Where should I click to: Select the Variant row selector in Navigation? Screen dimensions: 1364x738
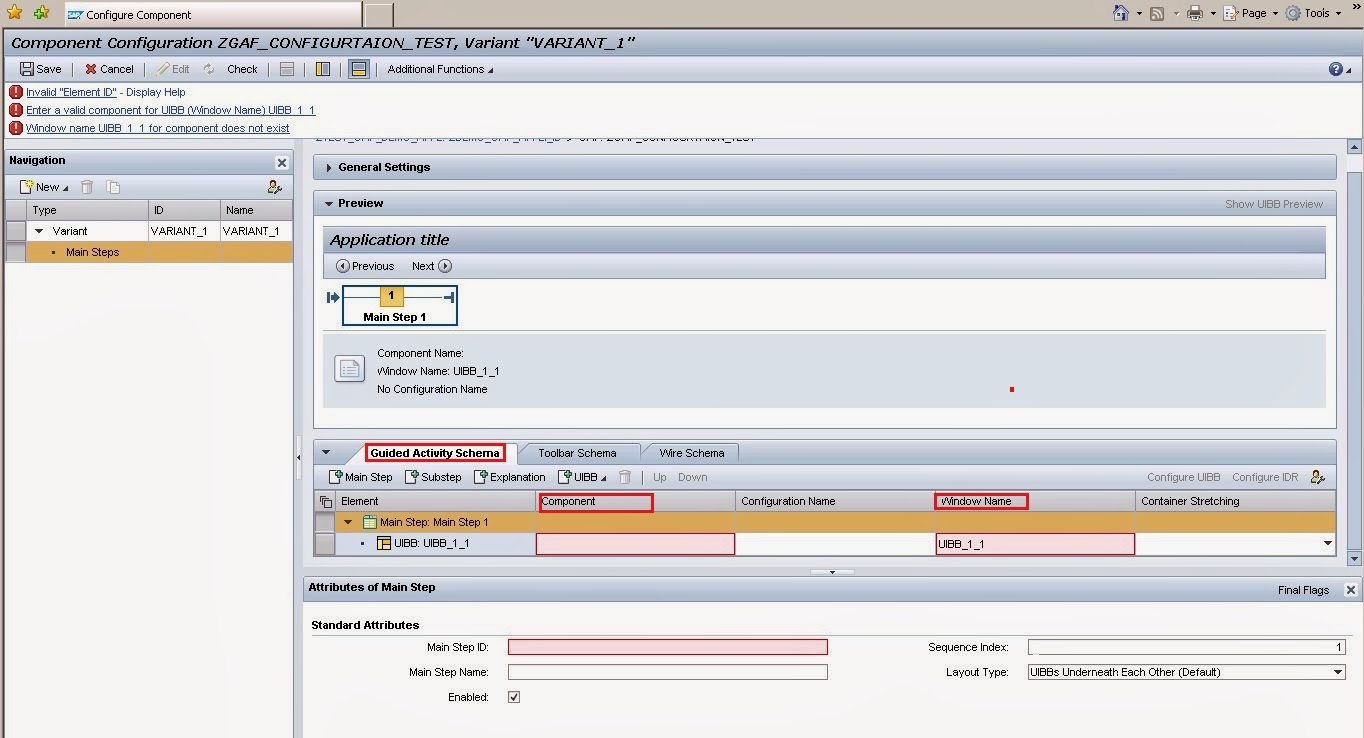[15, 231]
